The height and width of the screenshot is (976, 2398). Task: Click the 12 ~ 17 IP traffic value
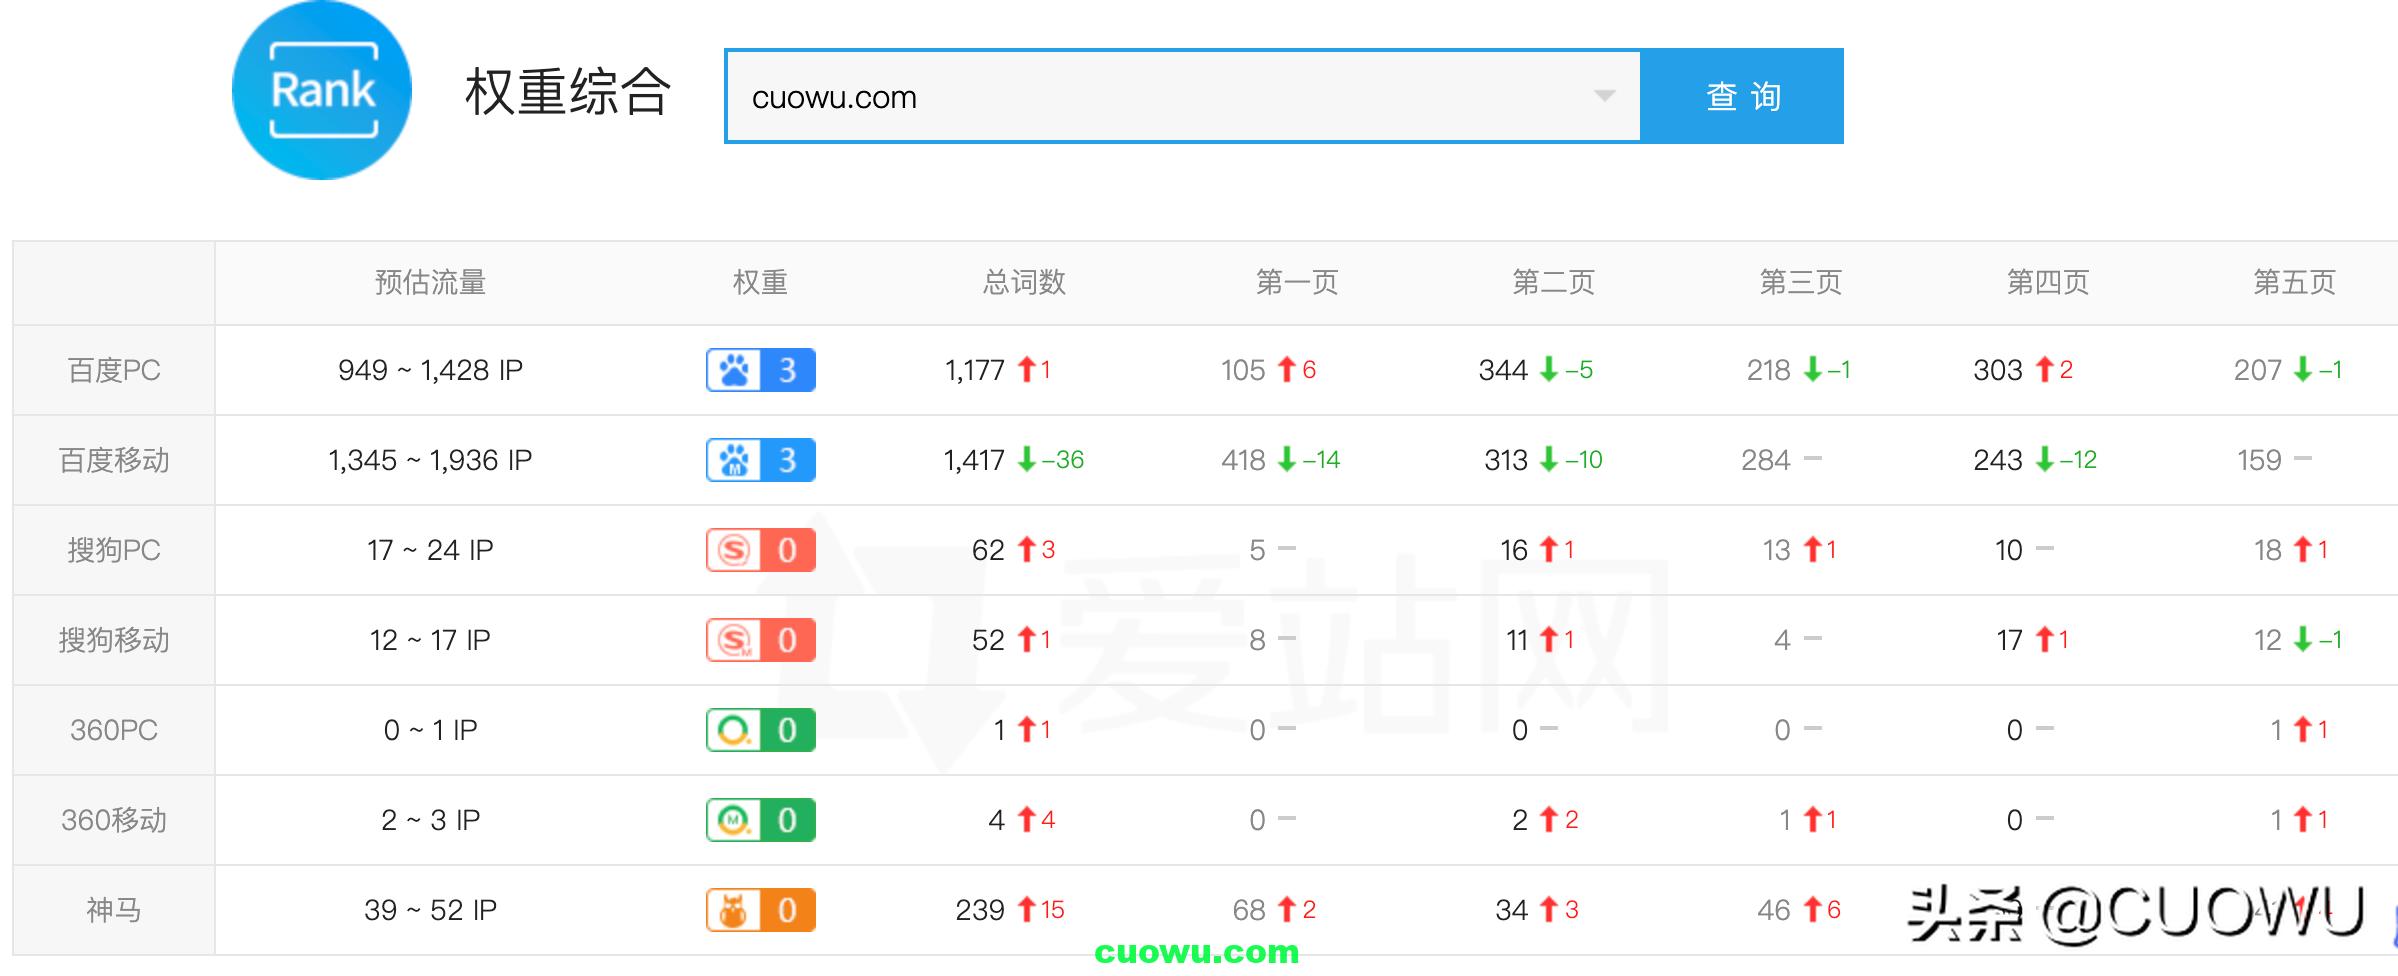click(x=430, y=640)
